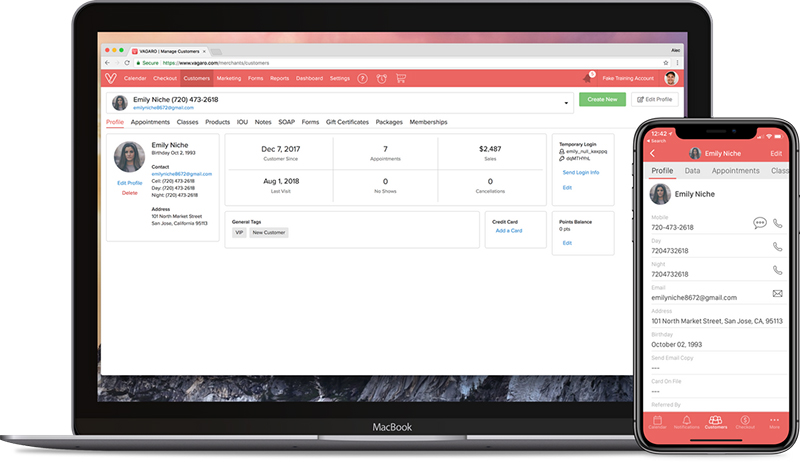Open the shopping cart icon
The height and width of the screenshot is (462, 800).
pos(401,79)
